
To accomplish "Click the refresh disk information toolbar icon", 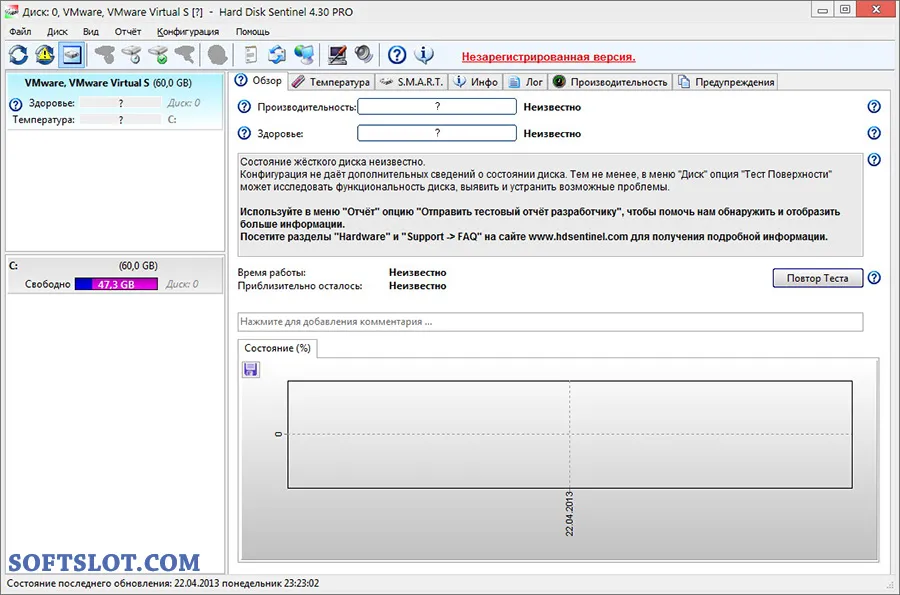I will coord(18,55).
